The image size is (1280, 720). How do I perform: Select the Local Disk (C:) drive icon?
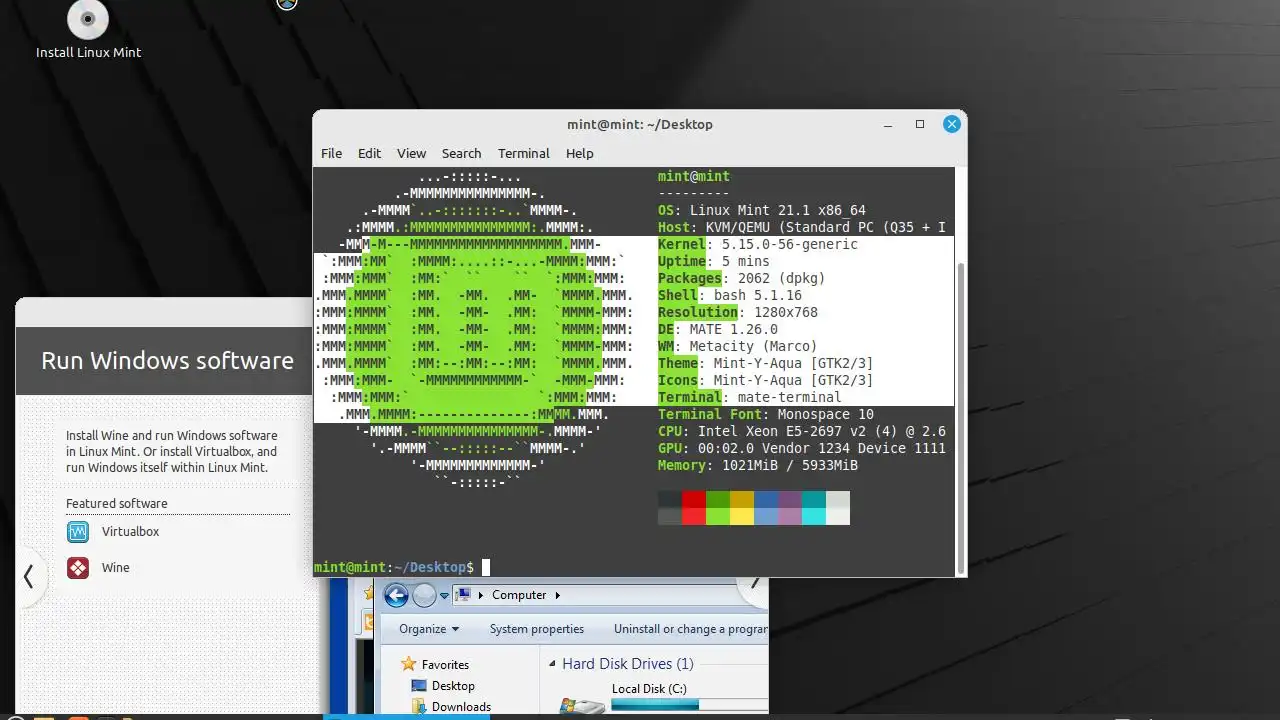coord(582,705)
